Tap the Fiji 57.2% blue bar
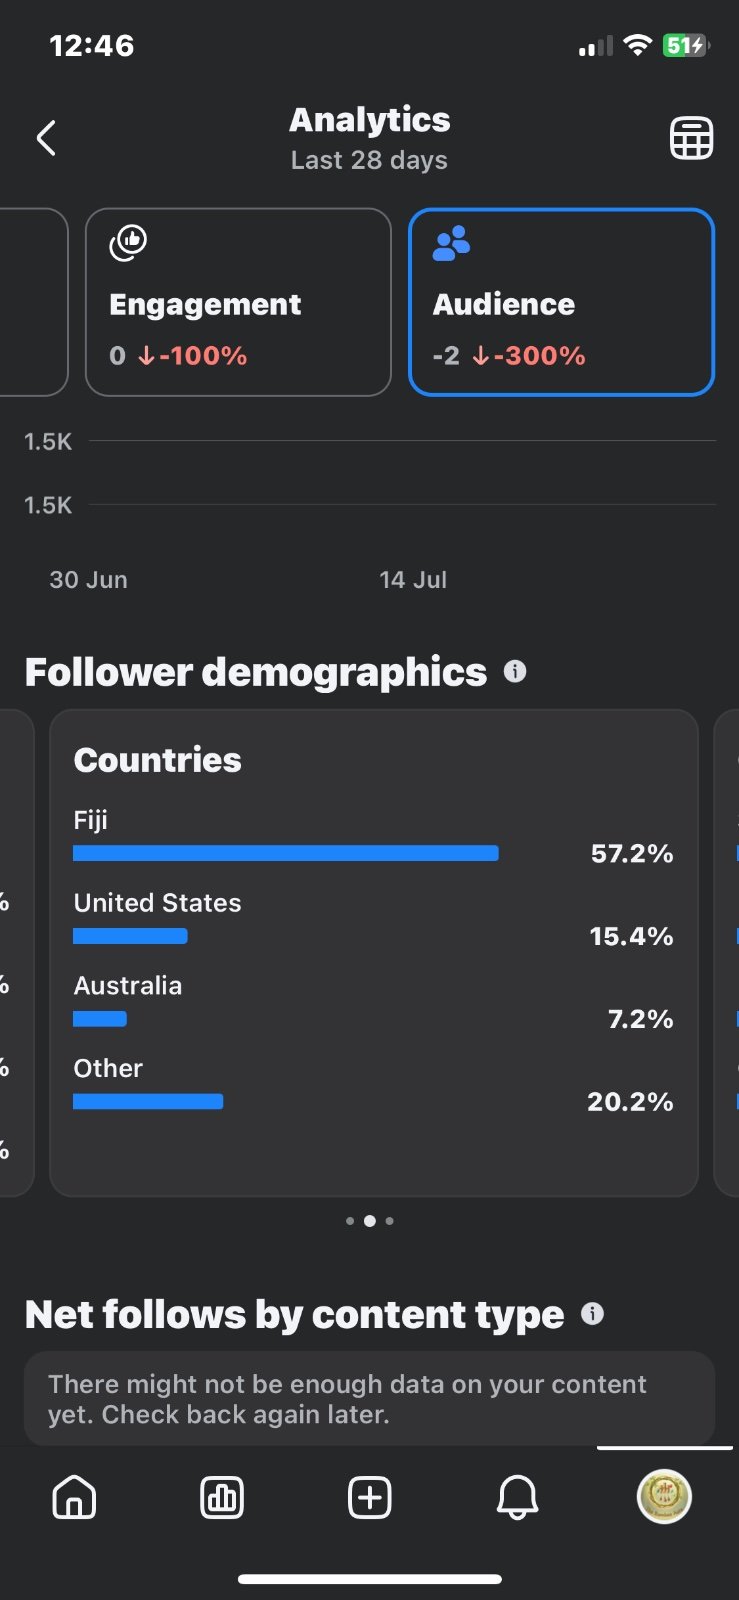The height and width of the screenshot is (1600, 739). coord(286,853)
